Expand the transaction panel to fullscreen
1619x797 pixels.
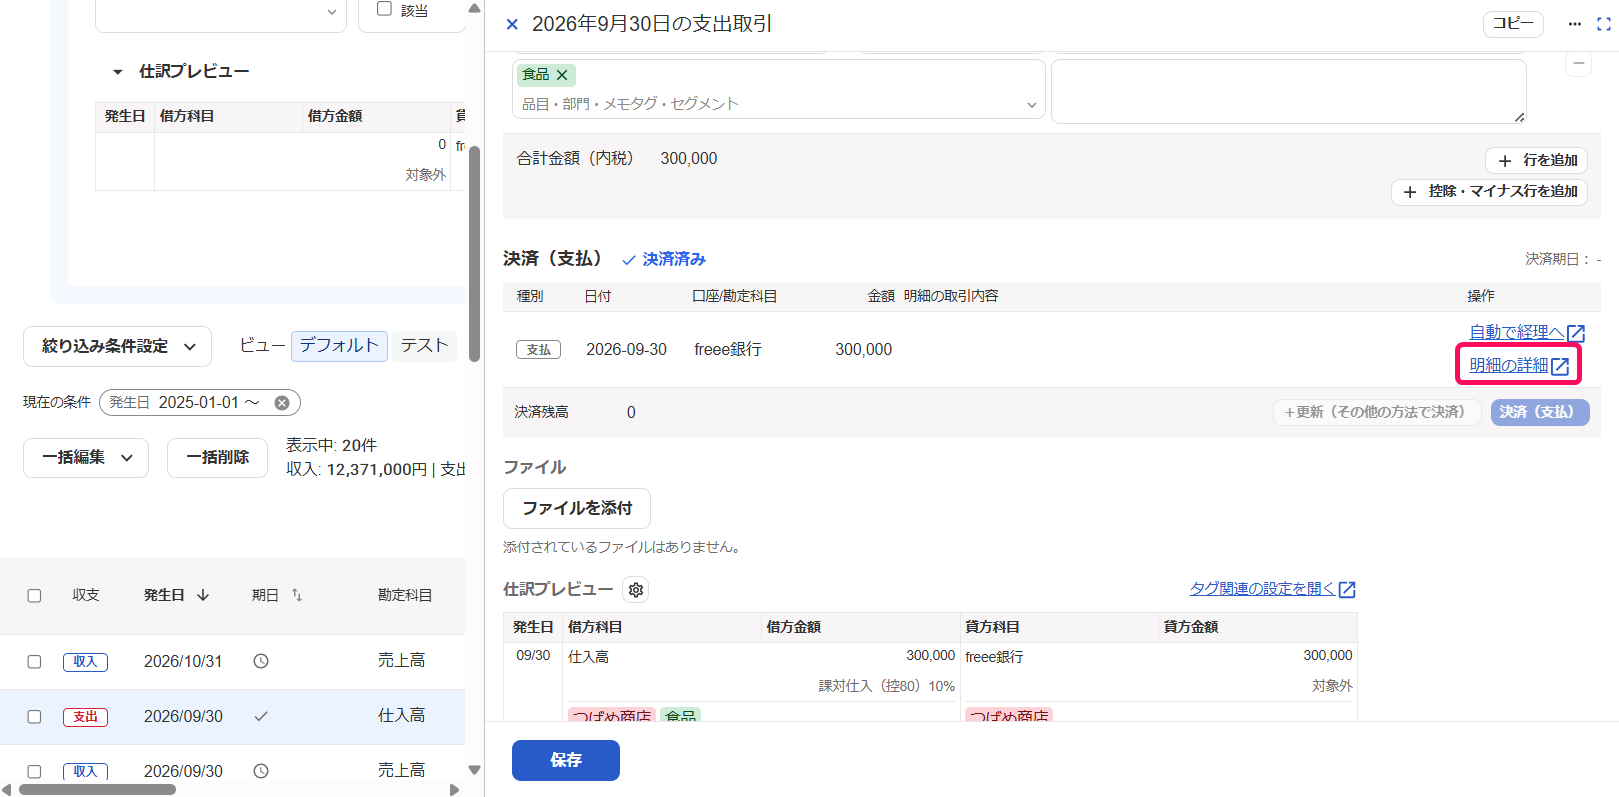(1604, 24)
